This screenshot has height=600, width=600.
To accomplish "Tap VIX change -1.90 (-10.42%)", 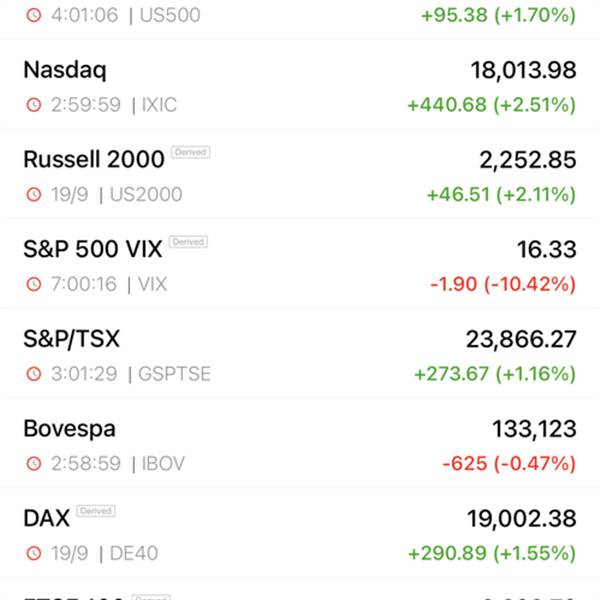I will (503, 284).
